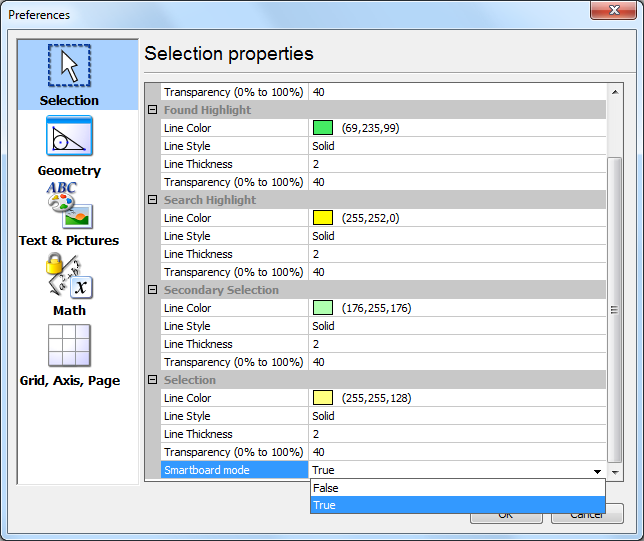This screenshot has height=541, width=644.
Task: Collapse the Selection property group
Action: (153, 380)
